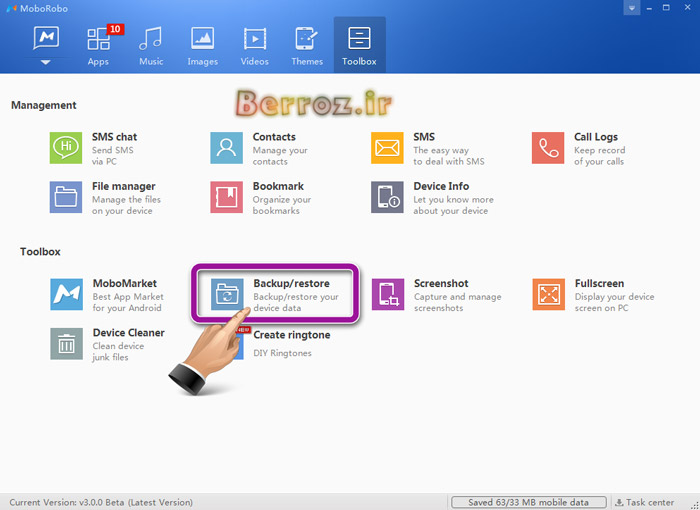
Task: Launch the File manager folder icon
Action: (66, 197)
